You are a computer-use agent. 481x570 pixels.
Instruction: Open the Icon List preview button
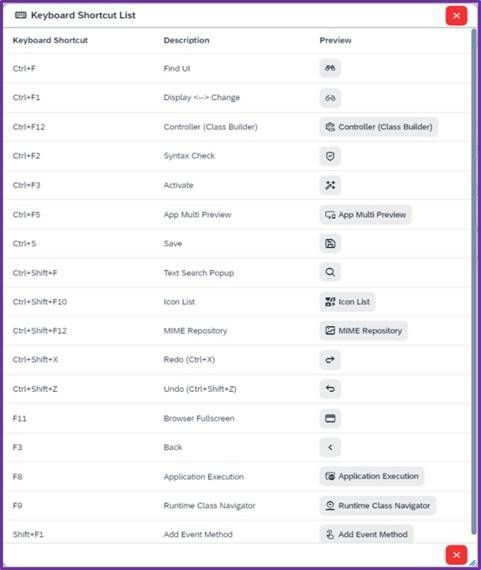click(x=347, y=302)
